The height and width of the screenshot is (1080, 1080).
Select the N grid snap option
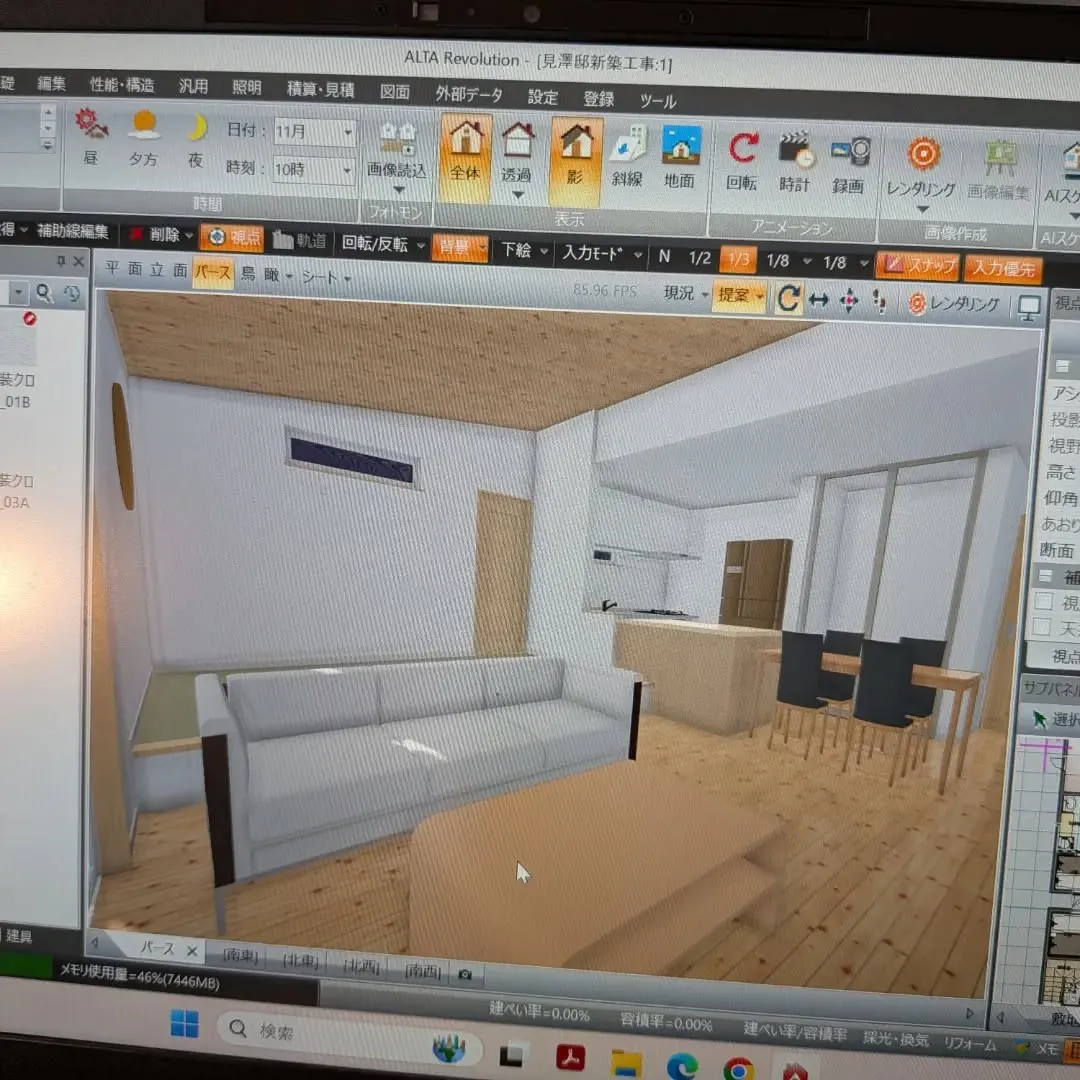(x=664, y=256)
